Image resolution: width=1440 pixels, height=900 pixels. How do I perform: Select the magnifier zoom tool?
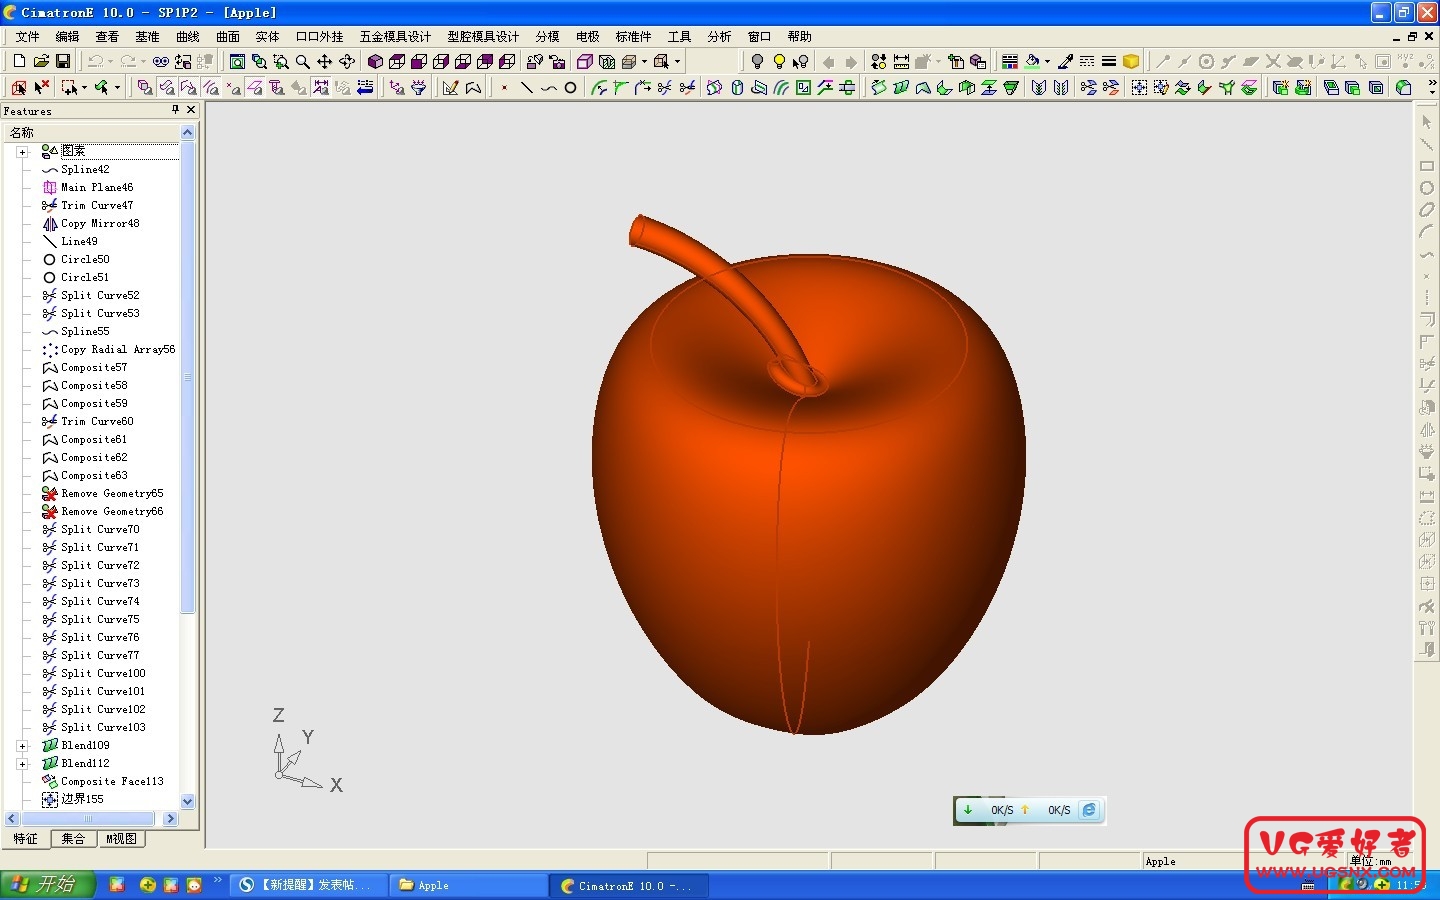pos(303,62)
